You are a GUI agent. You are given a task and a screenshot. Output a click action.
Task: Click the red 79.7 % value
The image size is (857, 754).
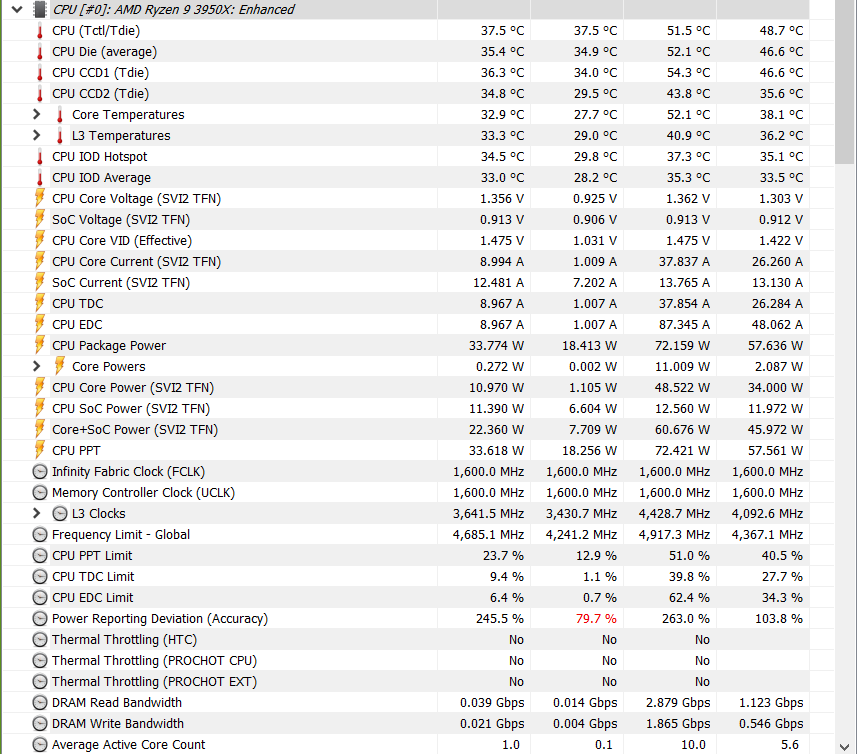[x=596, y=618]
